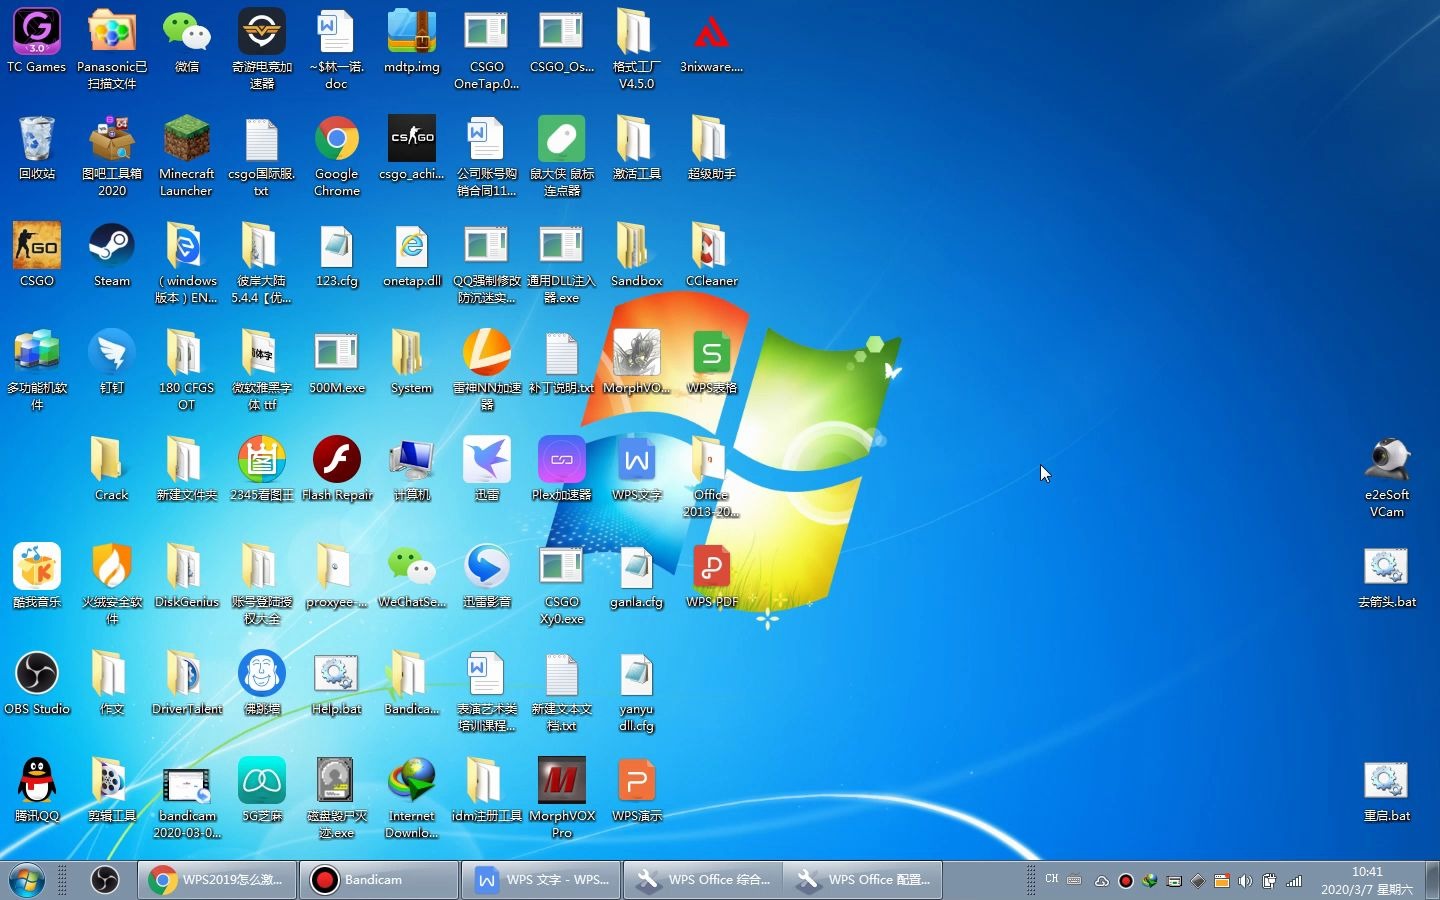Switch to the Bandicam taskbar window

(379, 880)
